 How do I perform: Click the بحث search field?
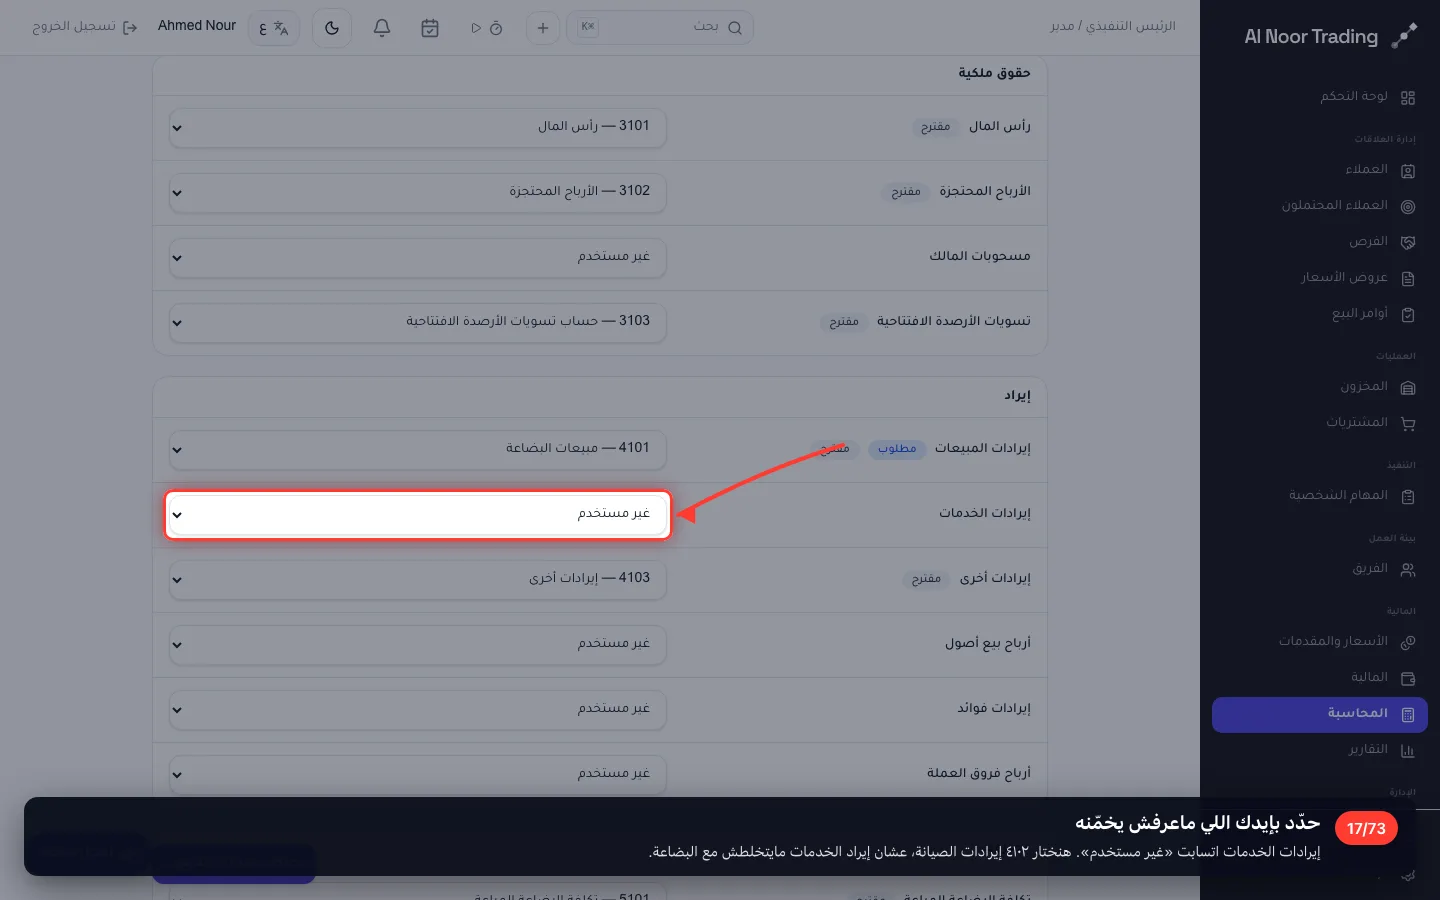pos(660,28)
